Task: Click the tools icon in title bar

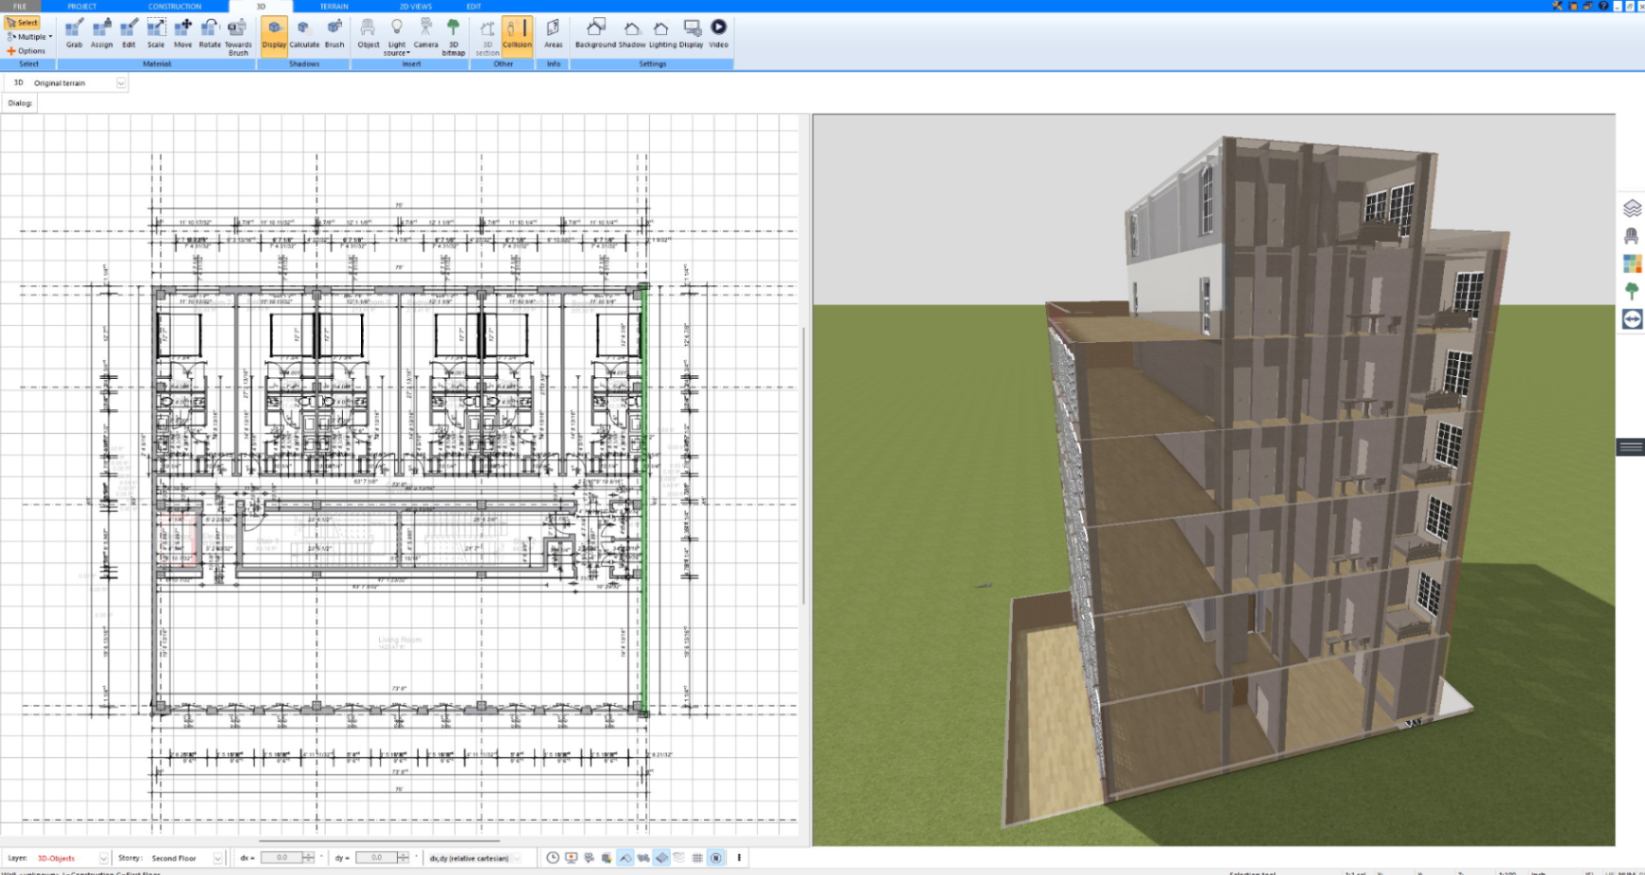Action: click(x=1558, y=6)
